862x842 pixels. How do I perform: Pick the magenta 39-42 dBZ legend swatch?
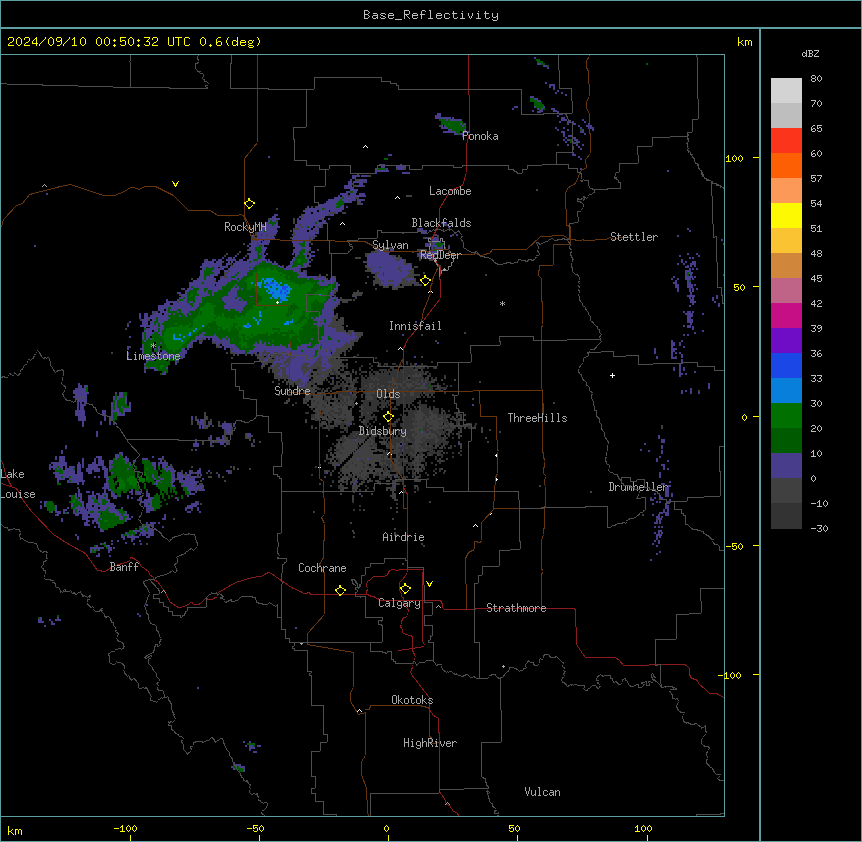(x=786, y=315)
